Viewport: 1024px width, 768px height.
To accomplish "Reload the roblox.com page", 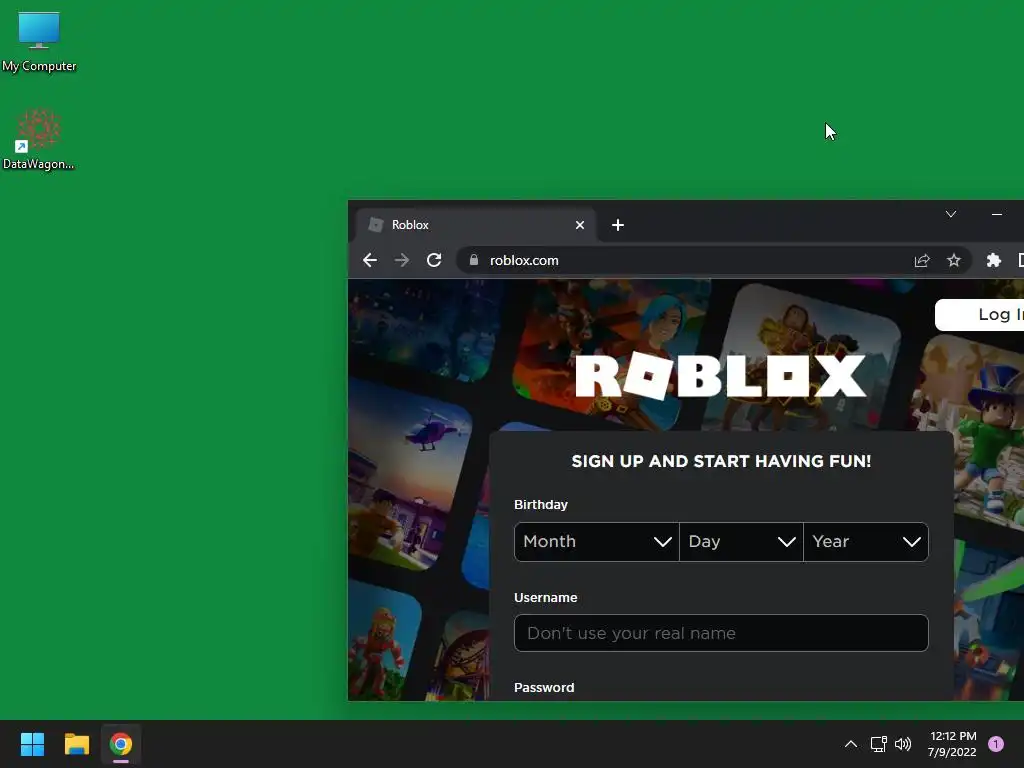I will tap(434, 260).
